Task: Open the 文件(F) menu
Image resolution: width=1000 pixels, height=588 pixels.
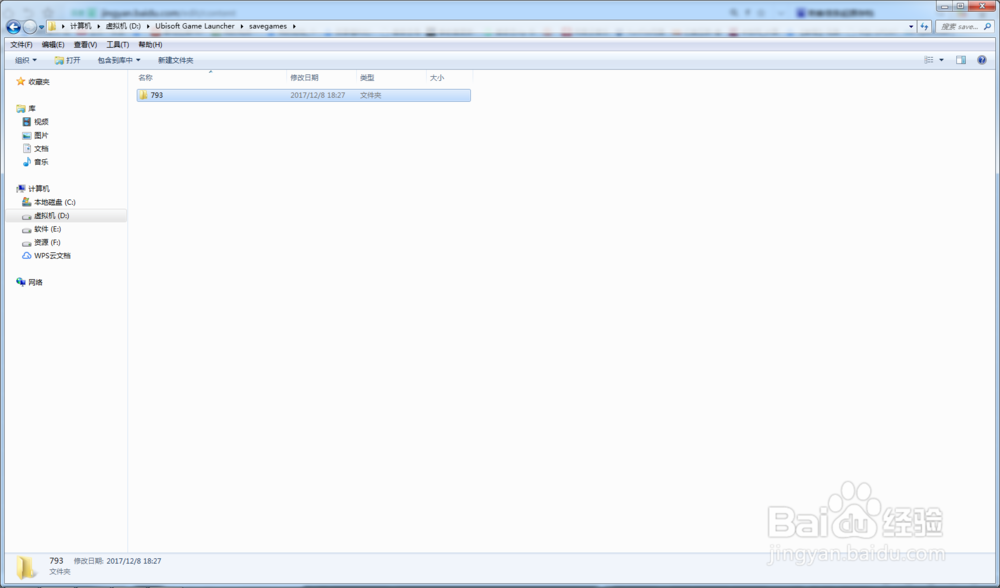Action: point(21,45)
